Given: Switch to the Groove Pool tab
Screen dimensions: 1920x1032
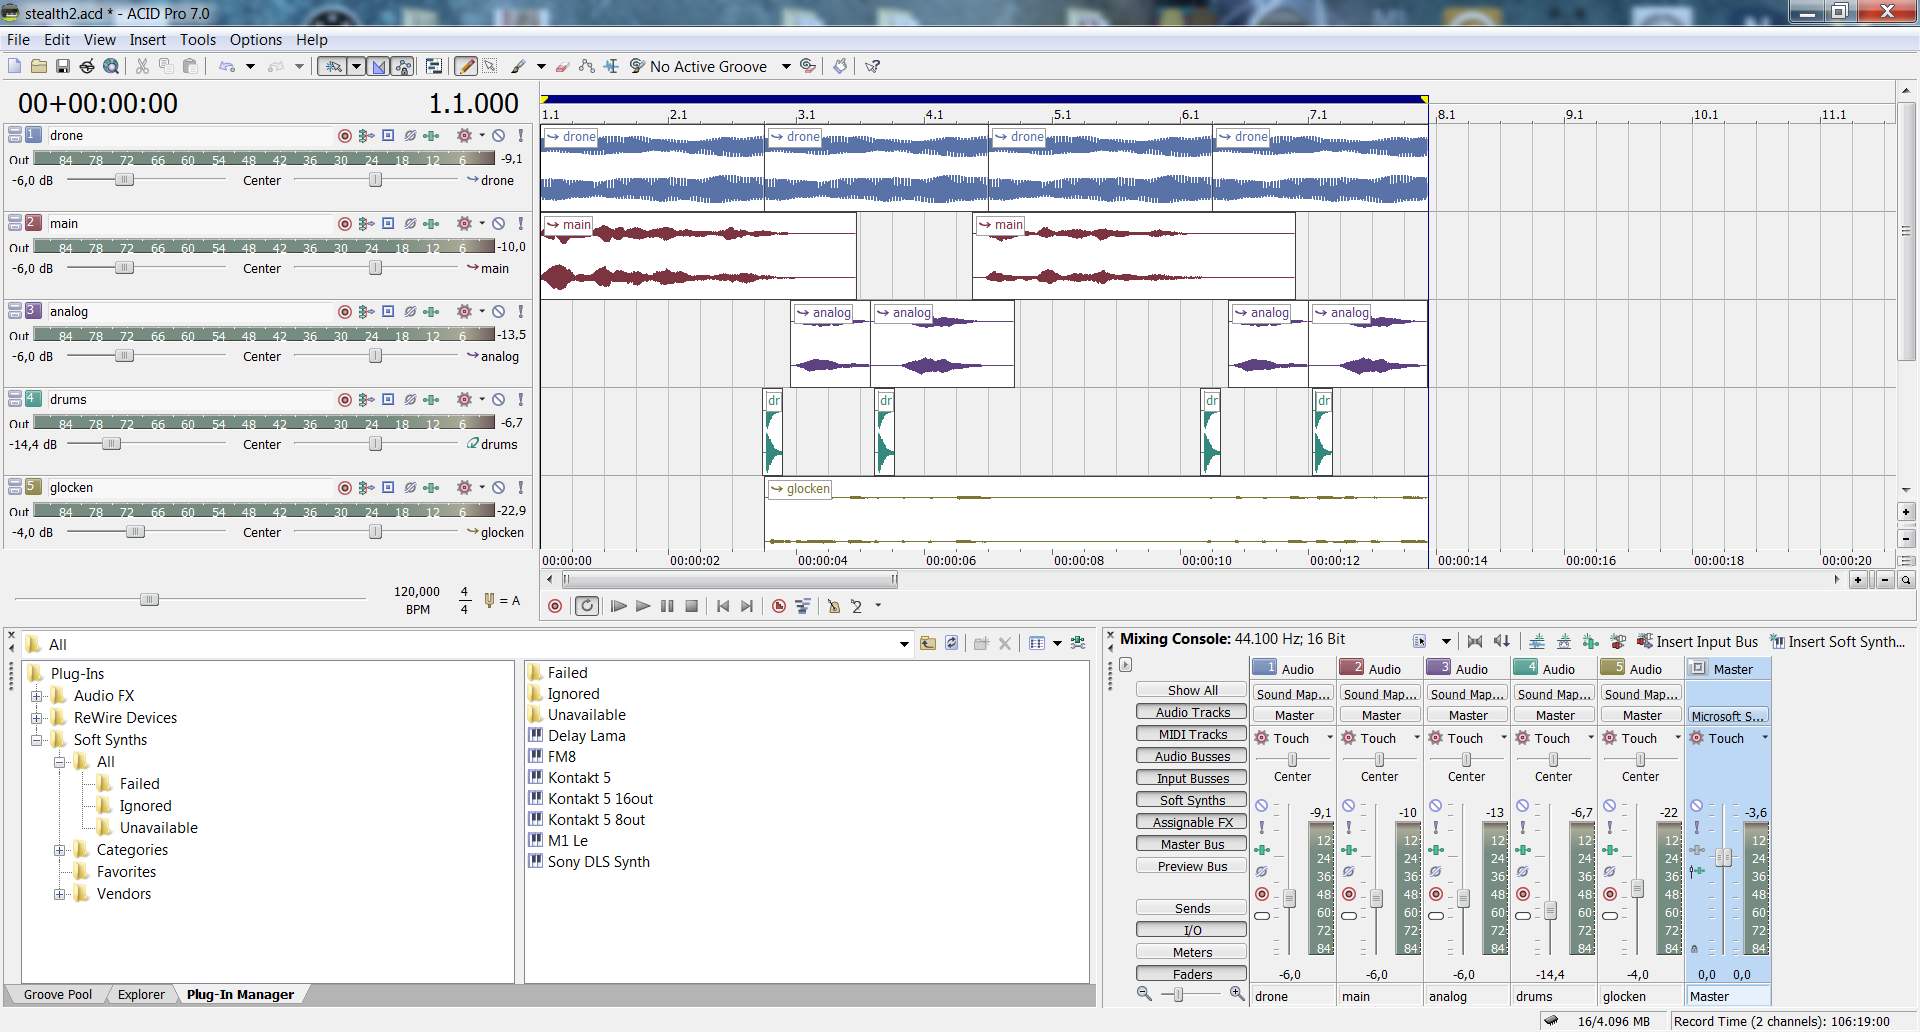Looking at the screenshot, I should (58, 994).
